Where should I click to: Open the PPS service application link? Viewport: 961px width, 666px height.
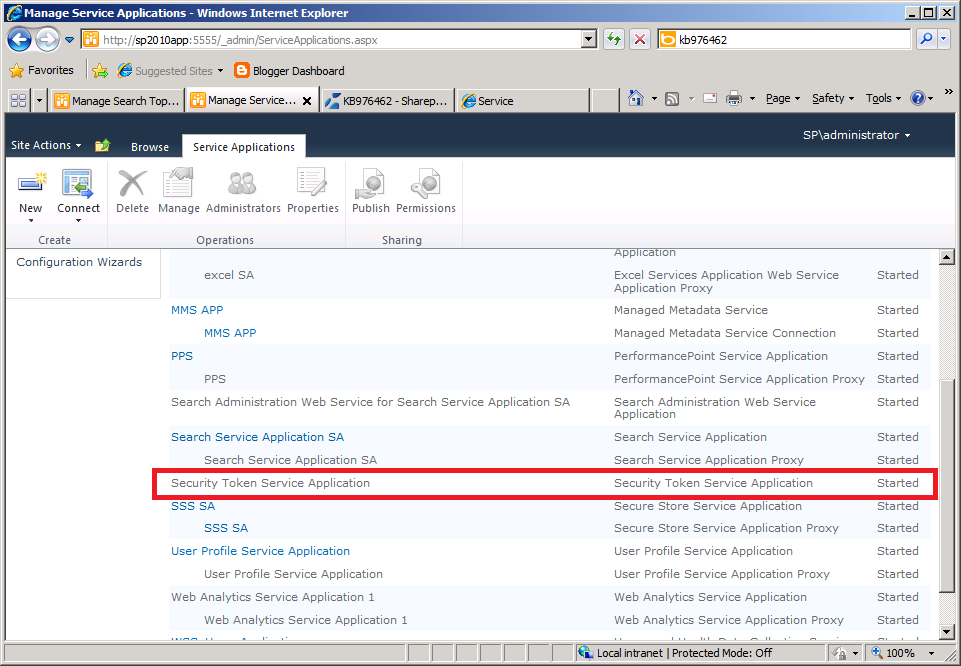pyautogui.click(x=182, y=356)
